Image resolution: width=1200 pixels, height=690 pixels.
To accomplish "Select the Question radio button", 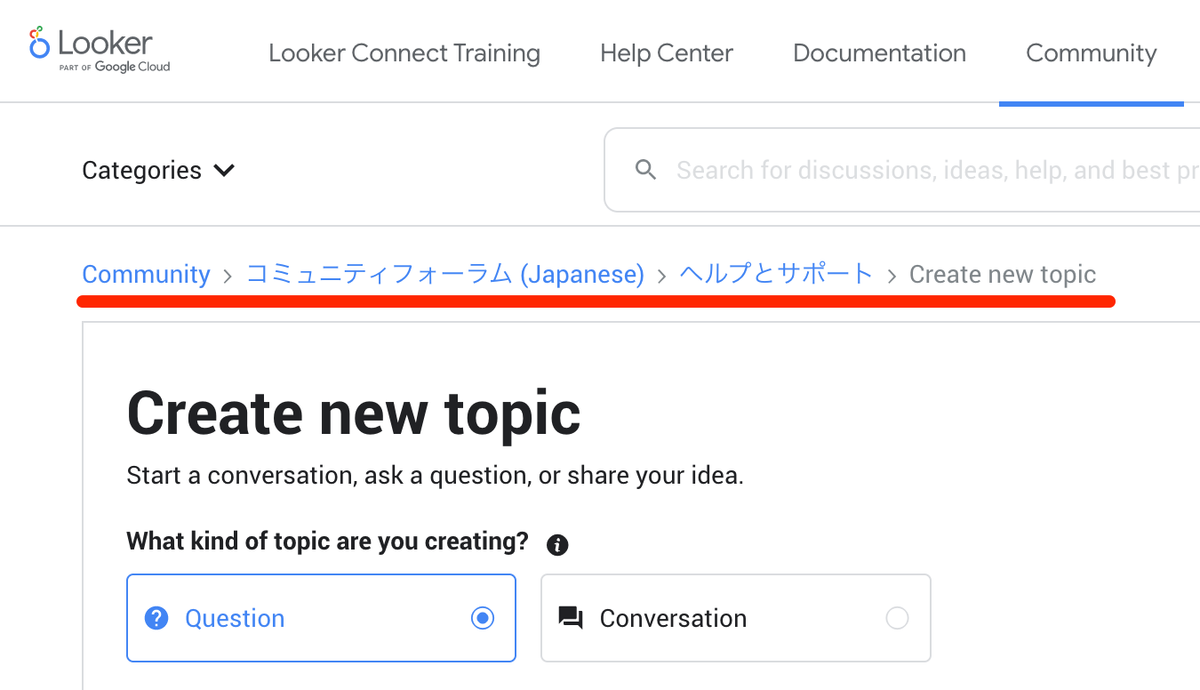I will [x=483, y=618].
